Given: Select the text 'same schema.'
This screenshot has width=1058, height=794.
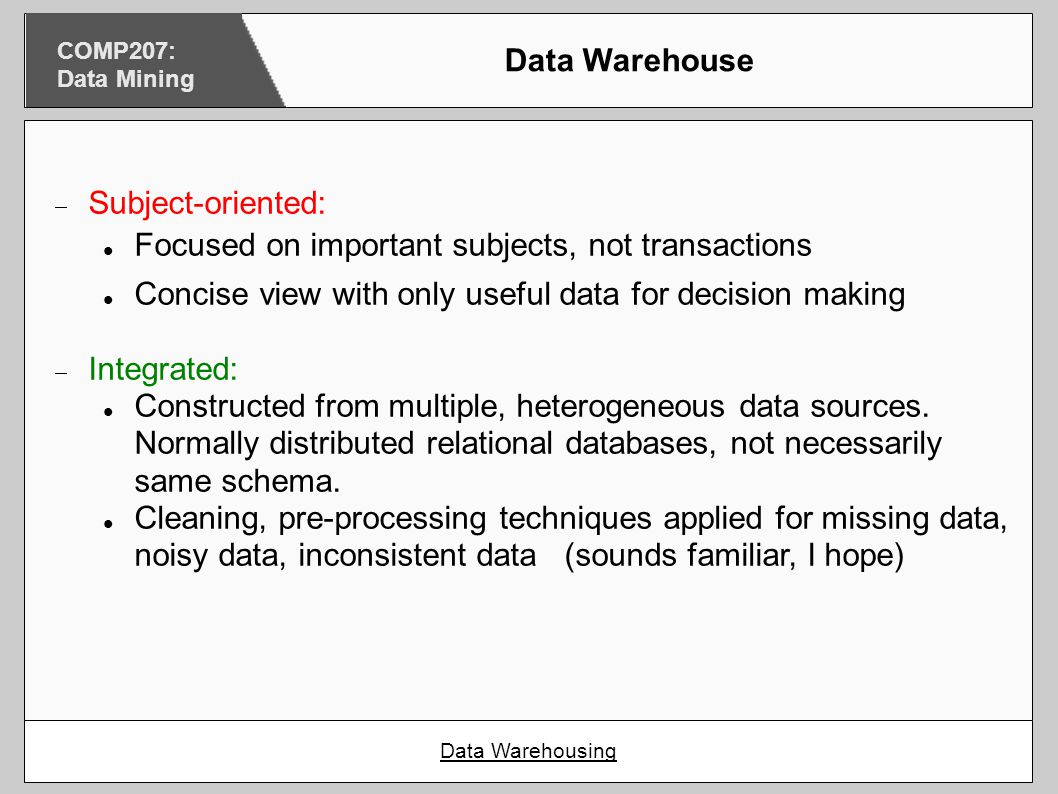Looking at the screenshot, I should 237,481.
